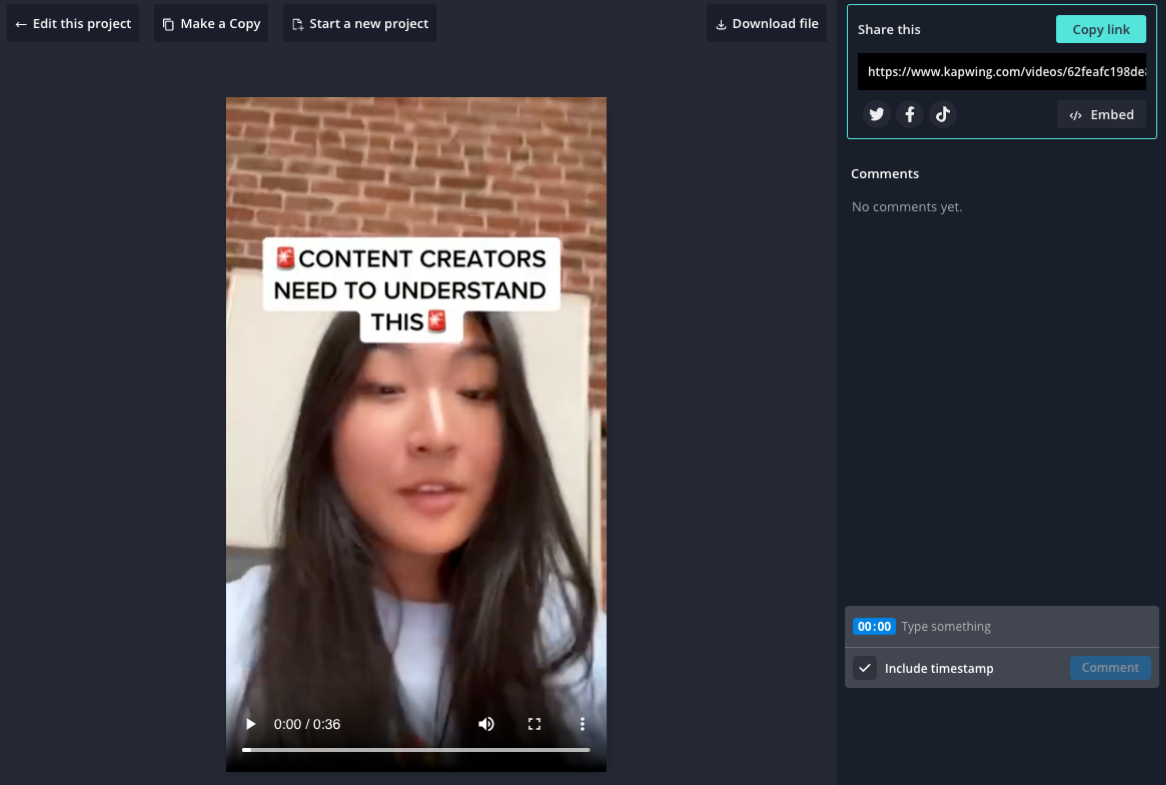Click the 00:00 timestamp badge
1166x785 pixels.
[873, 627]
